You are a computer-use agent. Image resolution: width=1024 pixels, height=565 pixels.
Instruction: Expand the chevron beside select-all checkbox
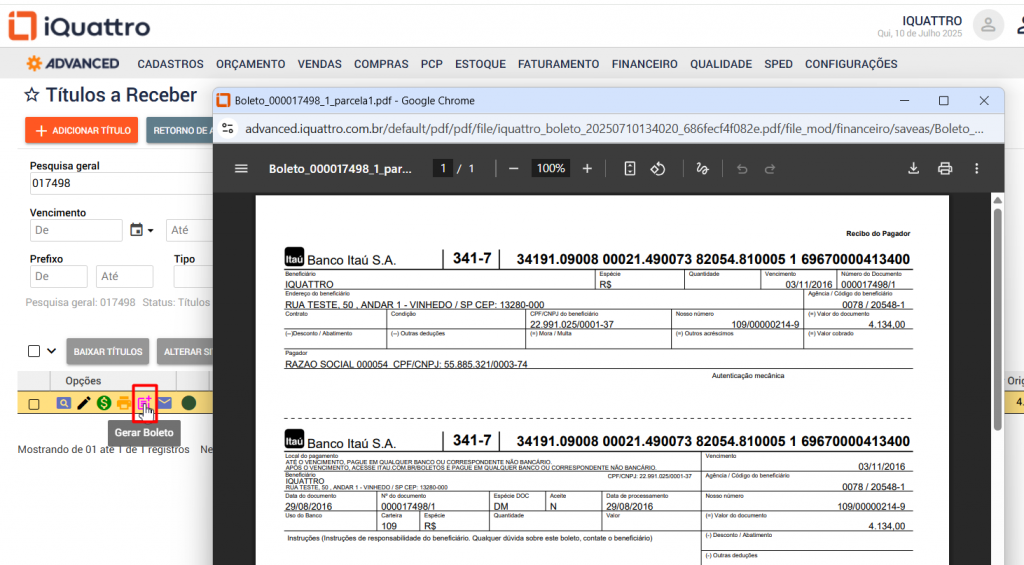tap(52, 351)
